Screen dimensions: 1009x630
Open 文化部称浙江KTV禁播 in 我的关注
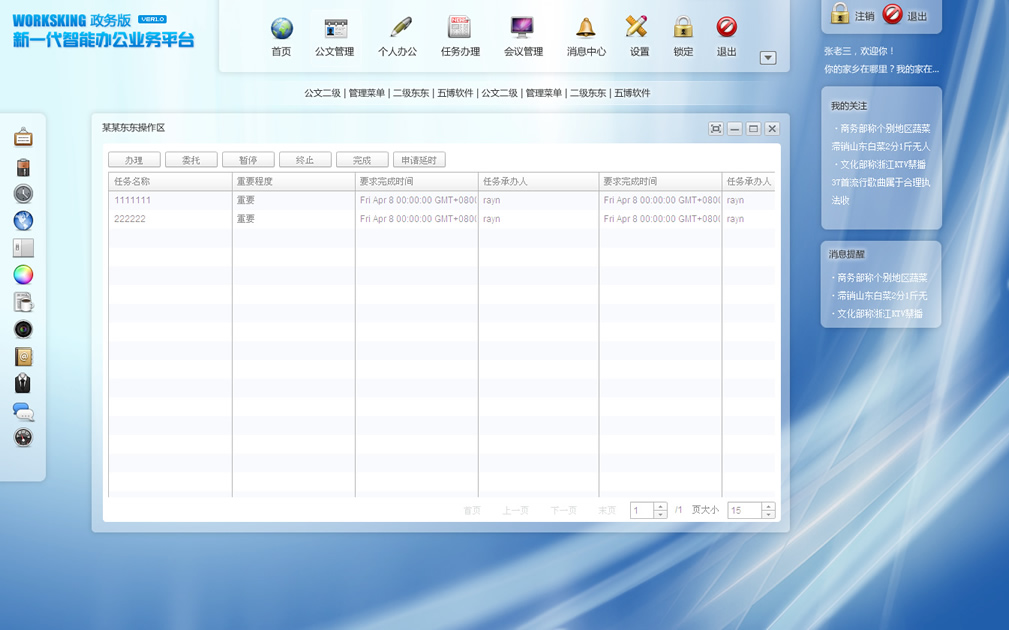[882, 165]
